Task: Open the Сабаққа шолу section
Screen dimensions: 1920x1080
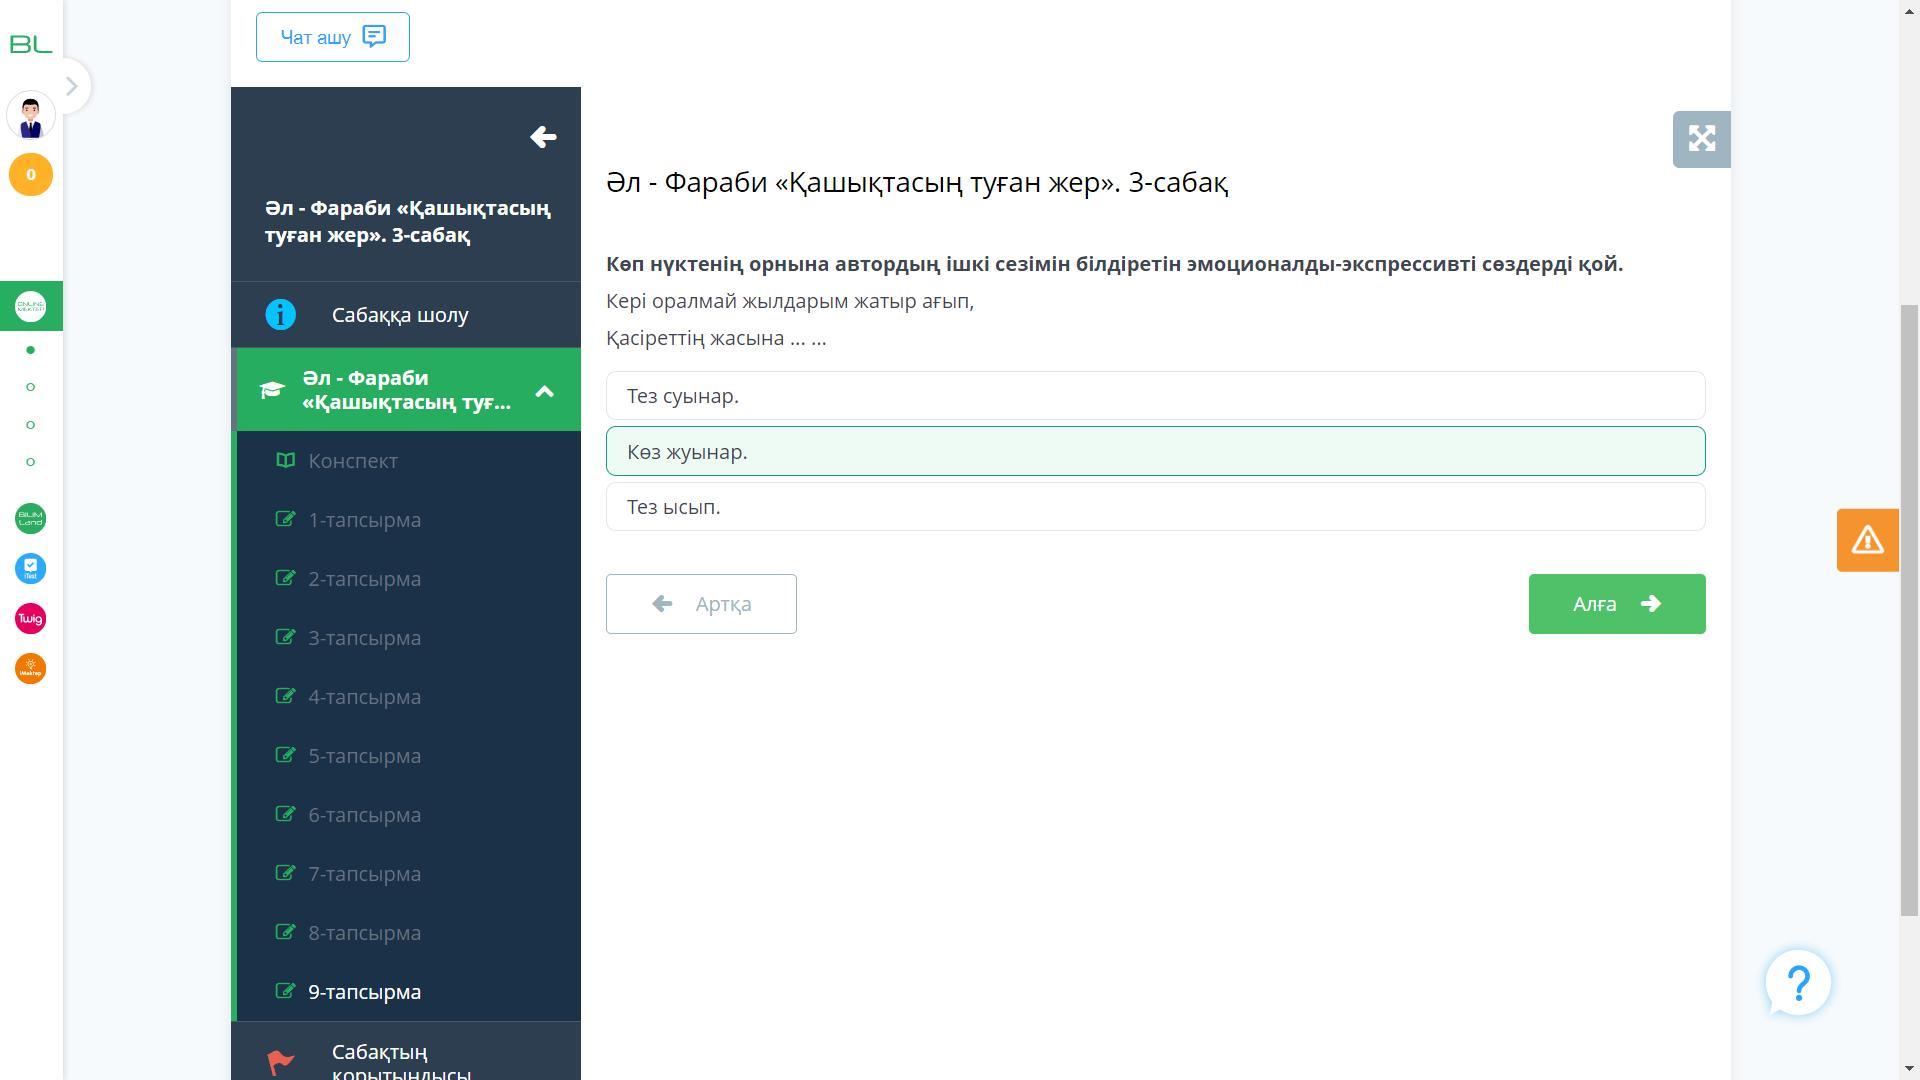Action: tap(400, 315)
